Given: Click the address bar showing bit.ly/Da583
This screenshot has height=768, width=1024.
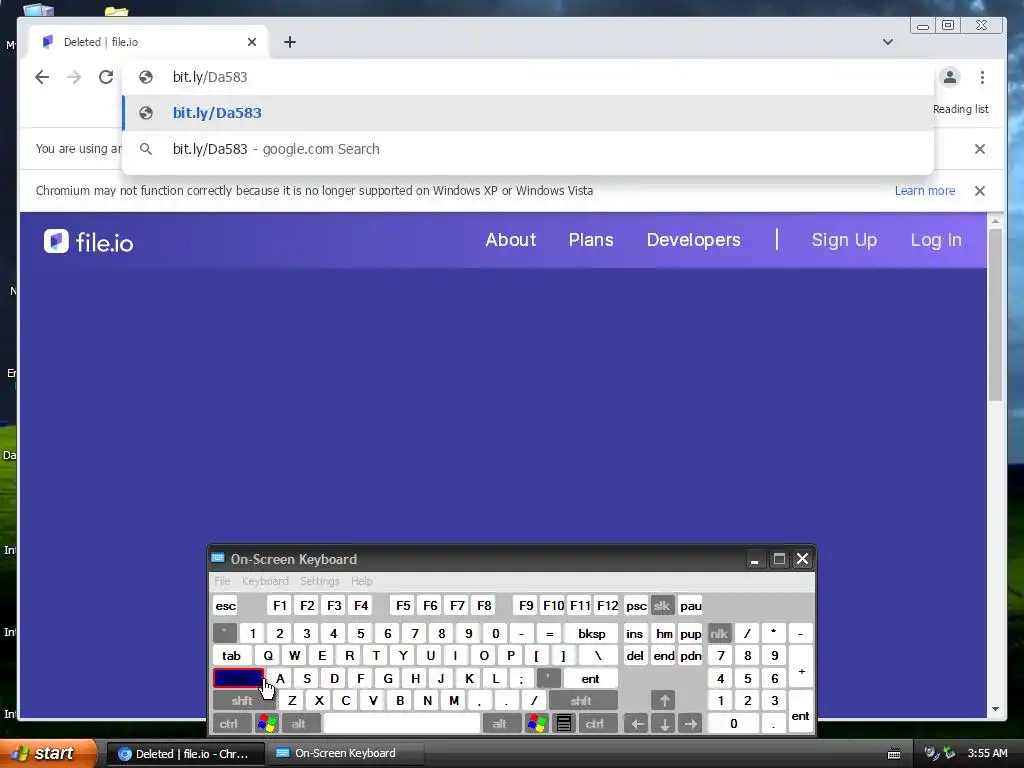Looking at the screenshot, I should pyautogui.click(x=528, y=77).
